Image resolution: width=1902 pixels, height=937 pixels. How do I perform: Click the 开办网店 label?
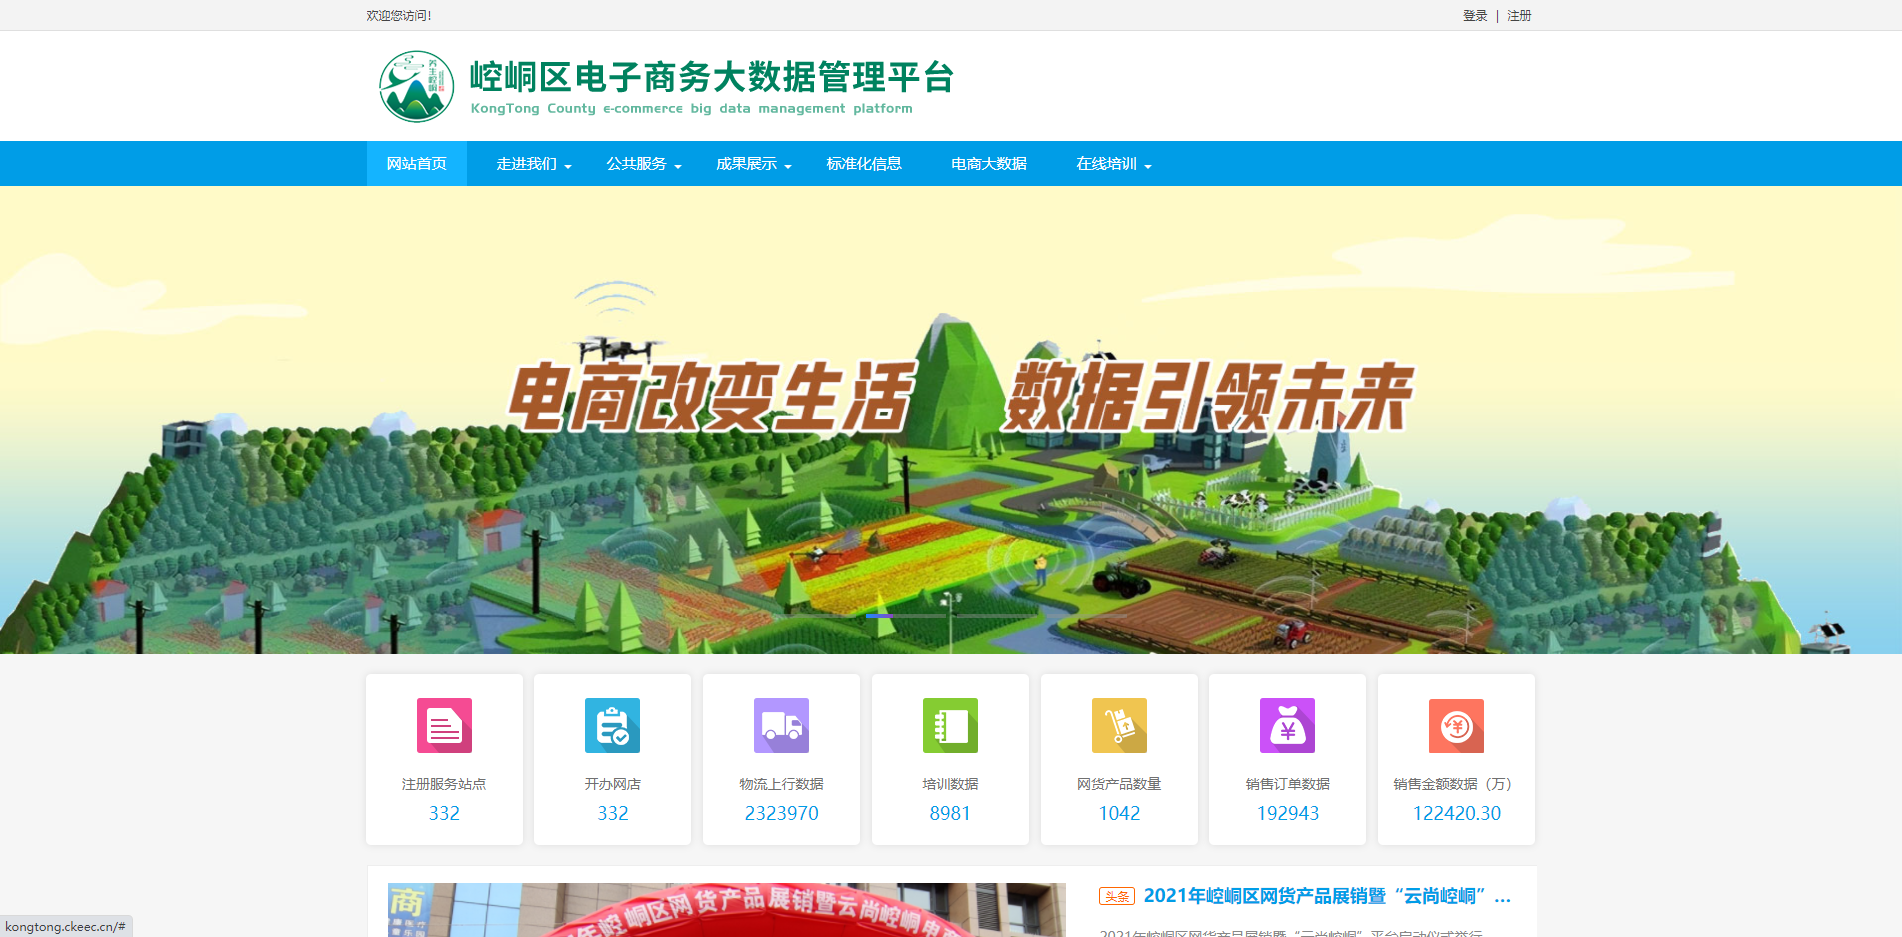coord(612,784)
